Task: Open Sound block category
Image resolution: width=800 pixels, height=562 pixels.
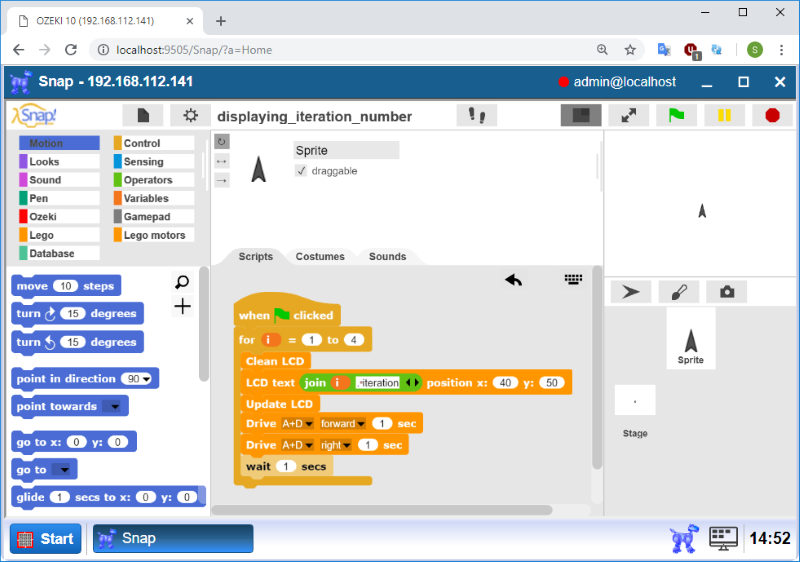Action: [x=59, y=180]
